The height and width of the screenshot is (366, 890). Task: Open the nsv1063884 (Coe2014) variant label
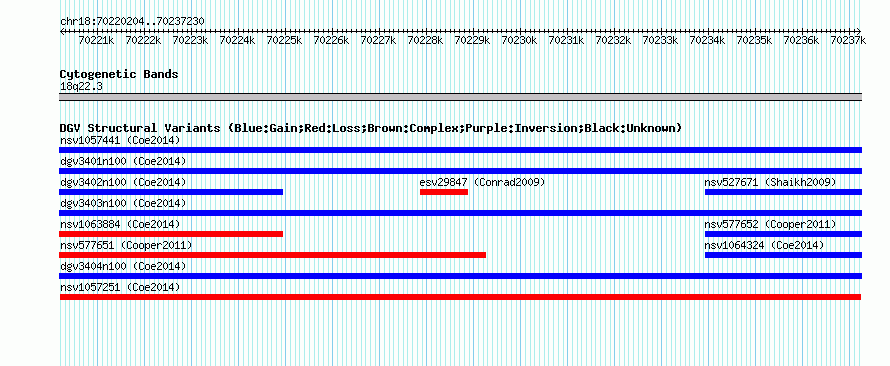pos(120,224)
